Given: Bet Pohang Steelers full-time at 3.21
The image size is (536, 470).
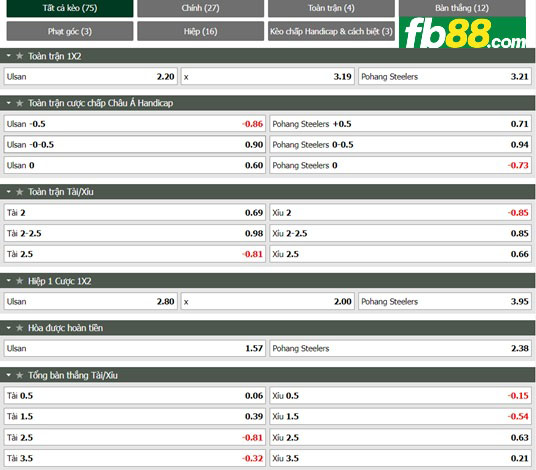Looking at the screenshot, I should 445,77.
